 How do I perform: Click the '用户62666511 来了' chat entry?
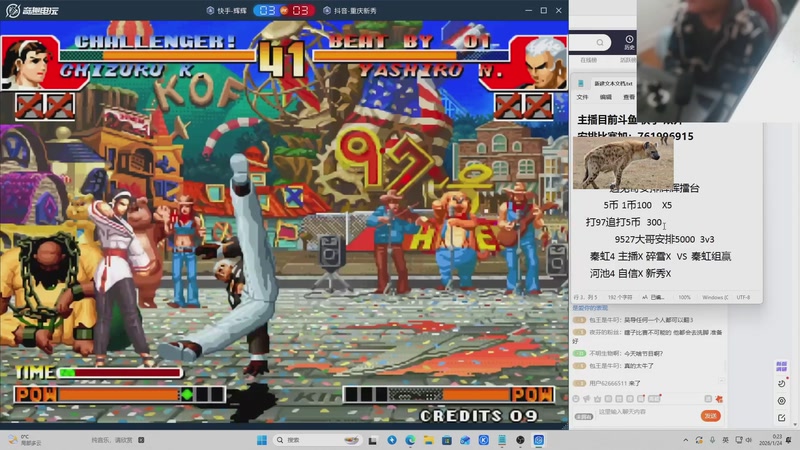[607, 383]
